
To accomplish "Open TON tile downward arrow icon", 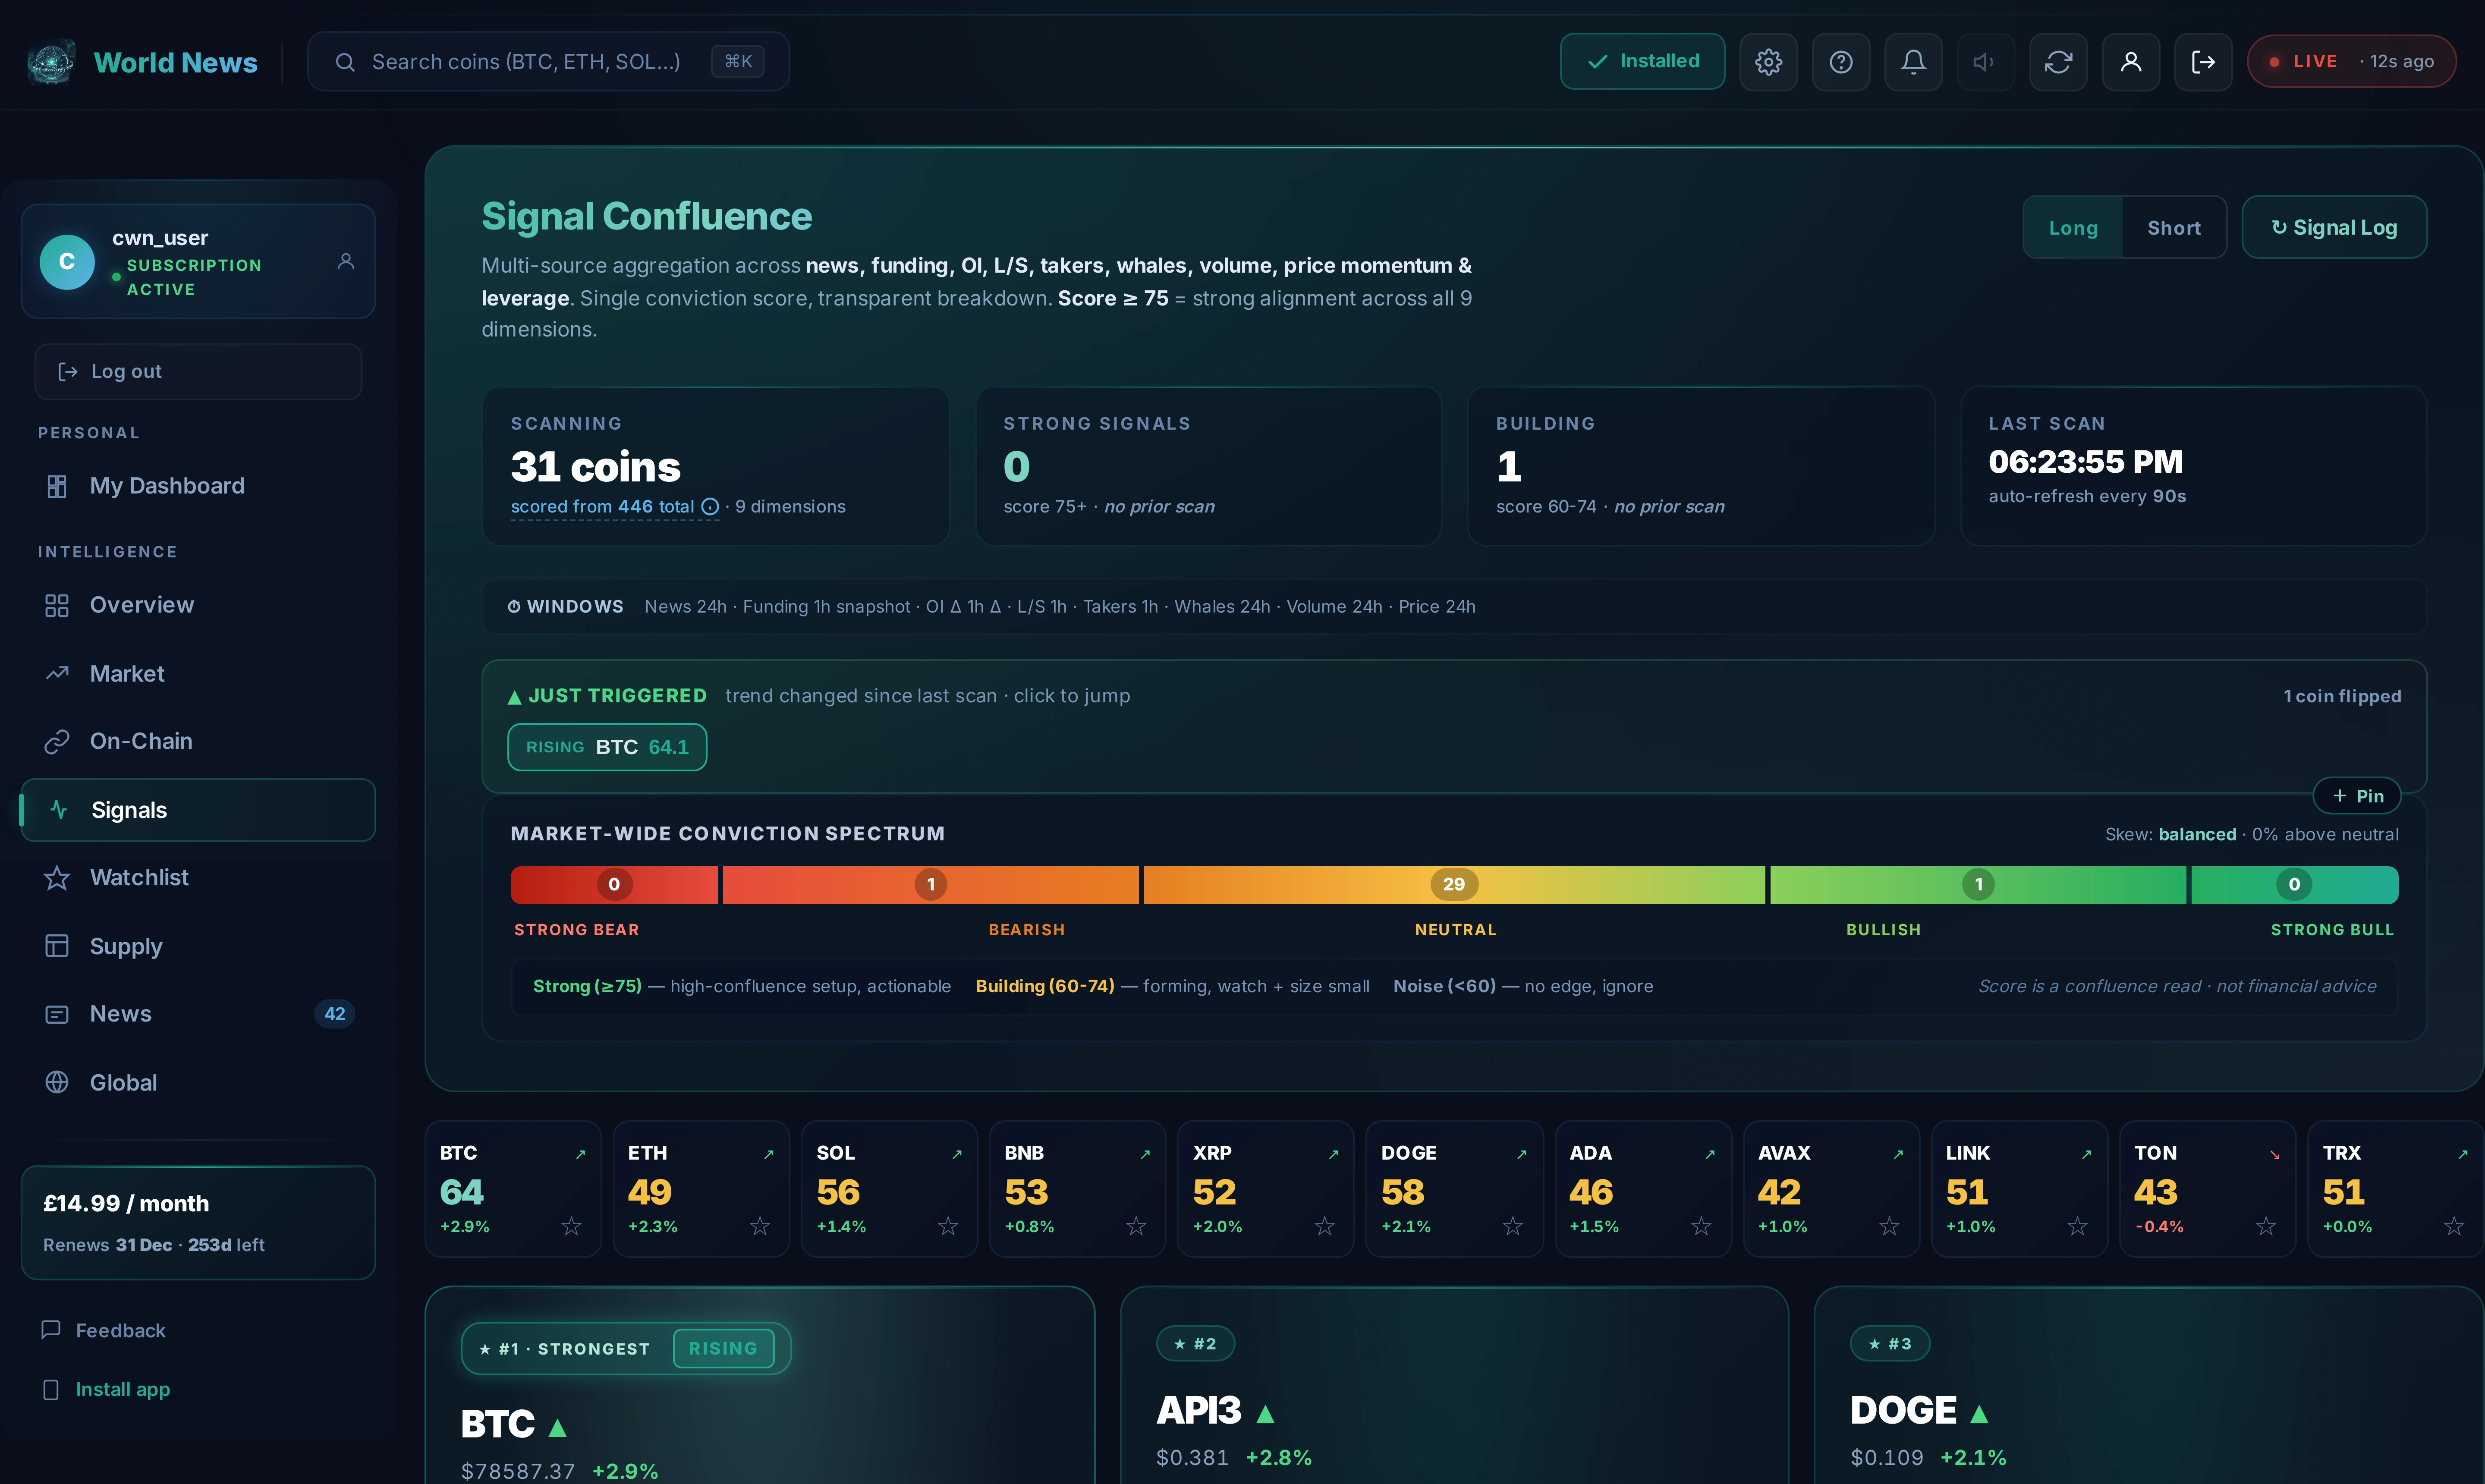I will pyautogui.click(x=2275, y=1154).
